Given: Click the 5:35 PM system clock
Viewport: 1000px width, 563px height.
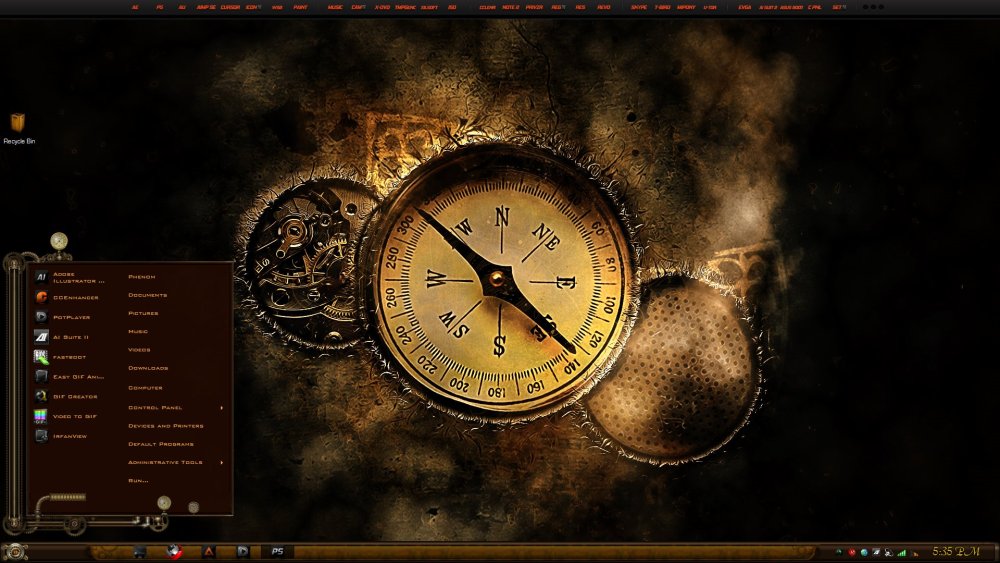Looking at the screenshot, I should pyautogui.click(x=955, y=551).
